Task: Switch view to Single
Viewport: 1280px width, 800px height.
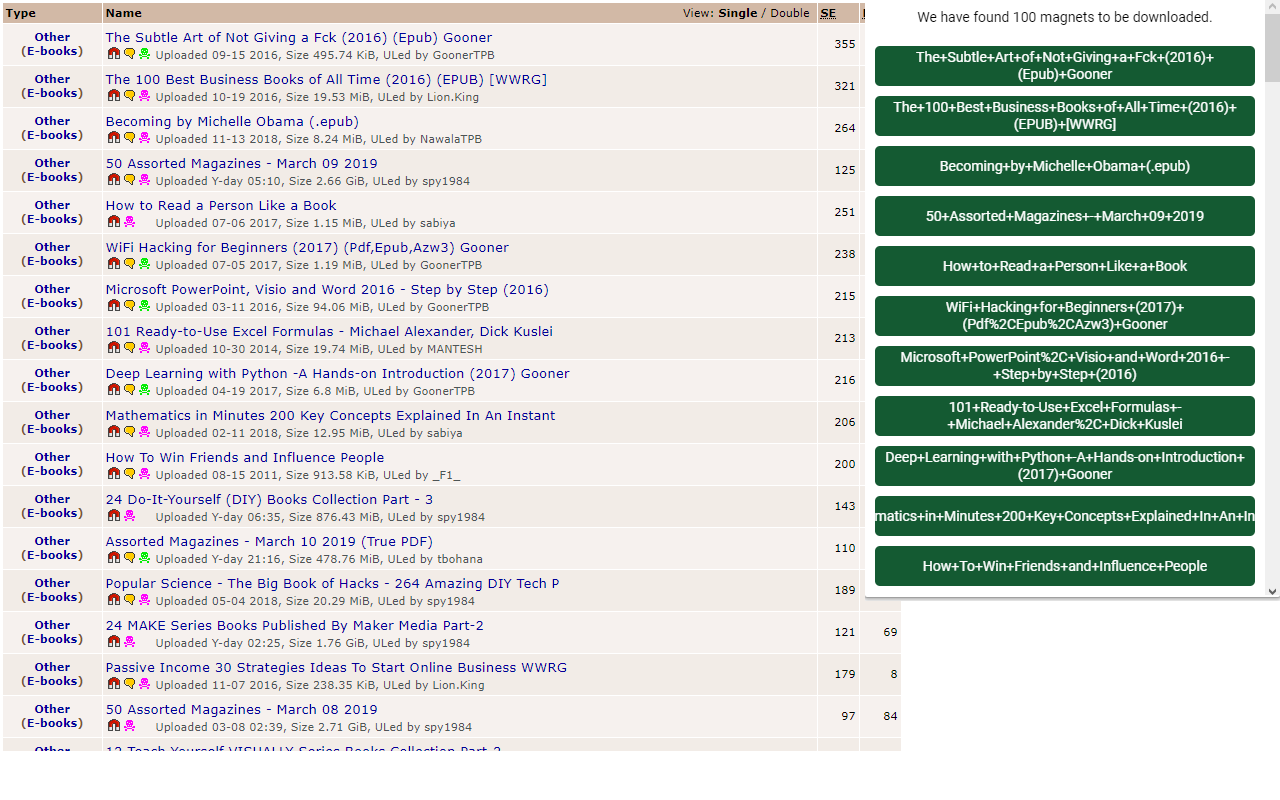Action: tap(738, 13)
